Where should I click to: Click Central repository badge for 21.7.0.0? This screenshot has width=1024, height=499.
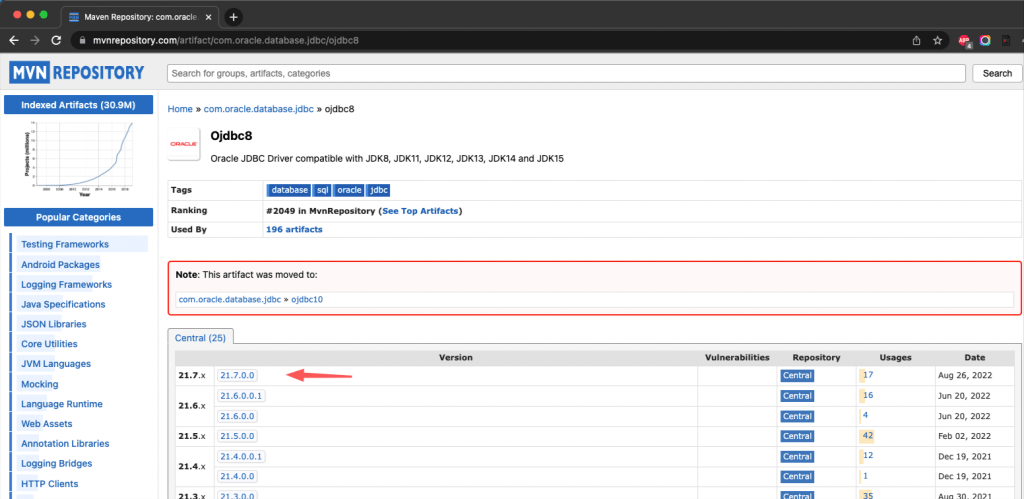tap(797, 376)
